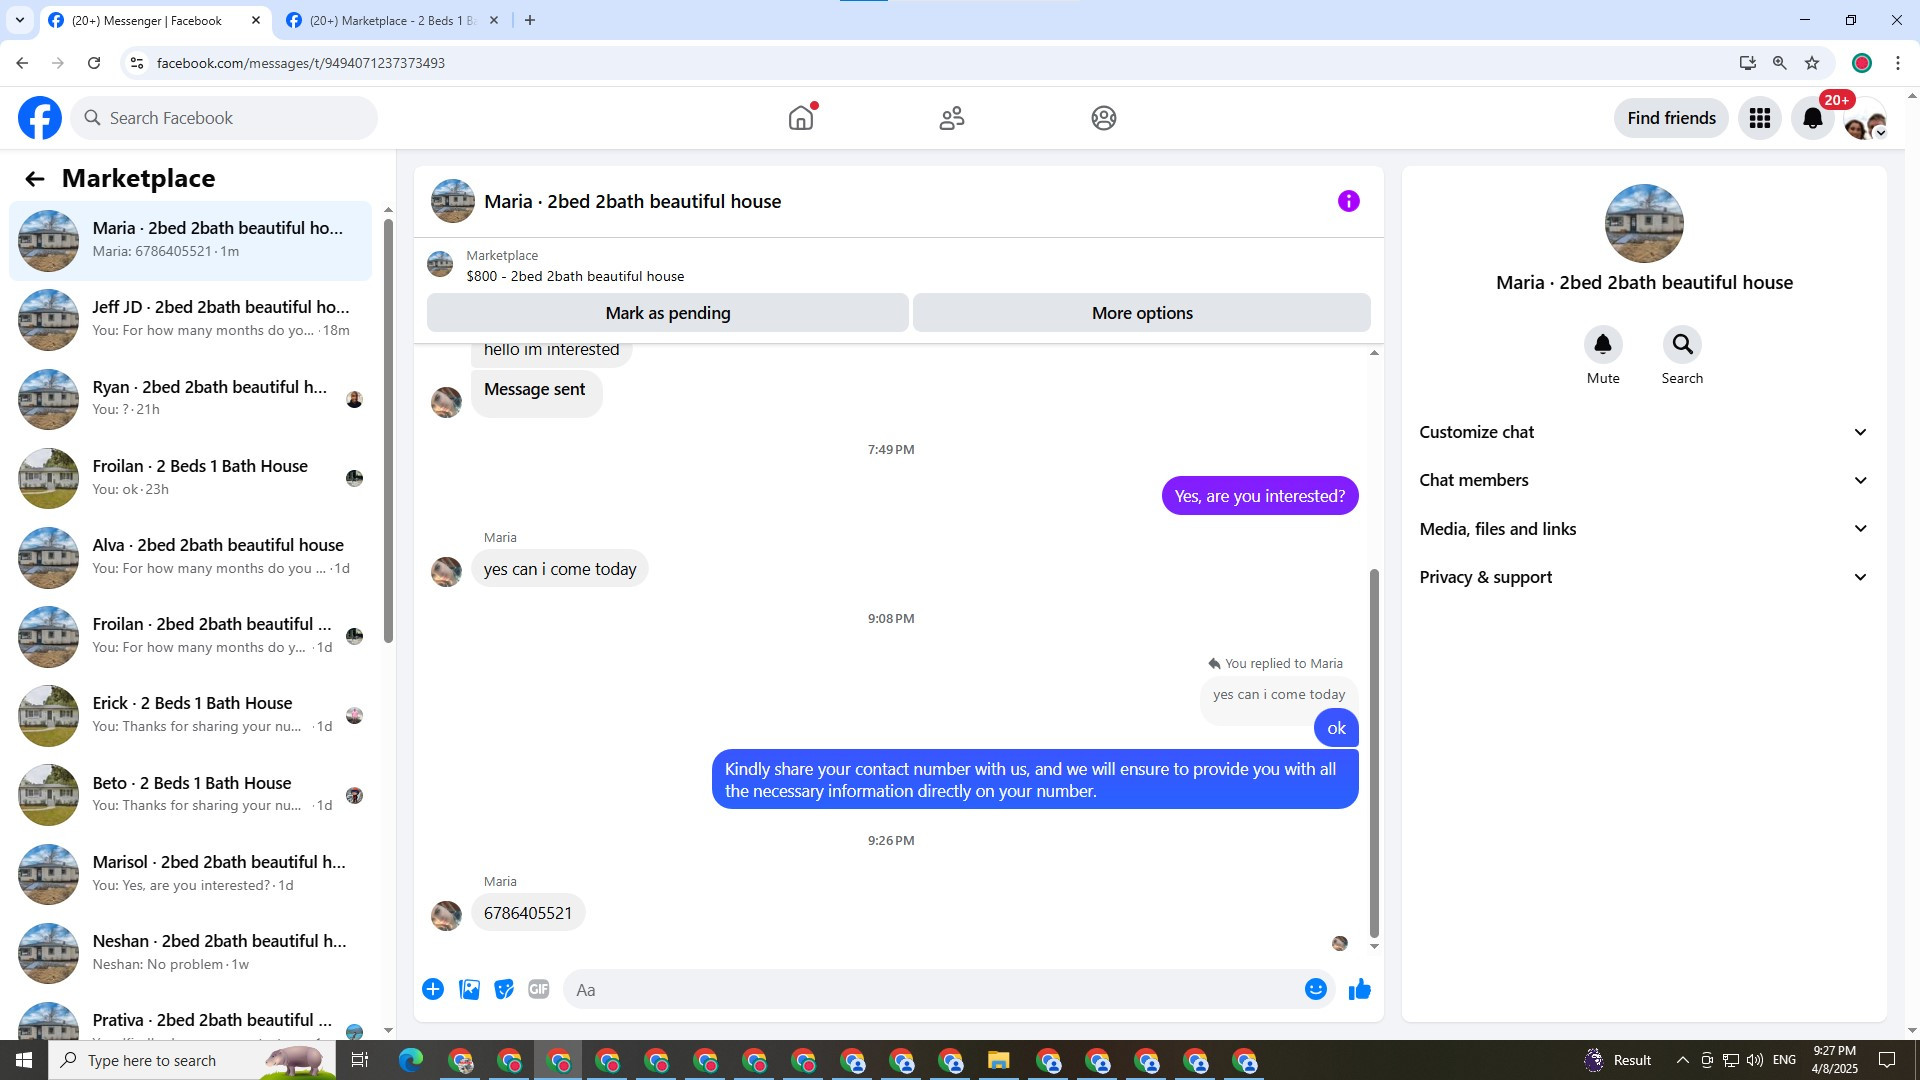Viewport: 1920px width, 1080px height.
Task: Click the More options button
Action: (x=1141, y=313)
